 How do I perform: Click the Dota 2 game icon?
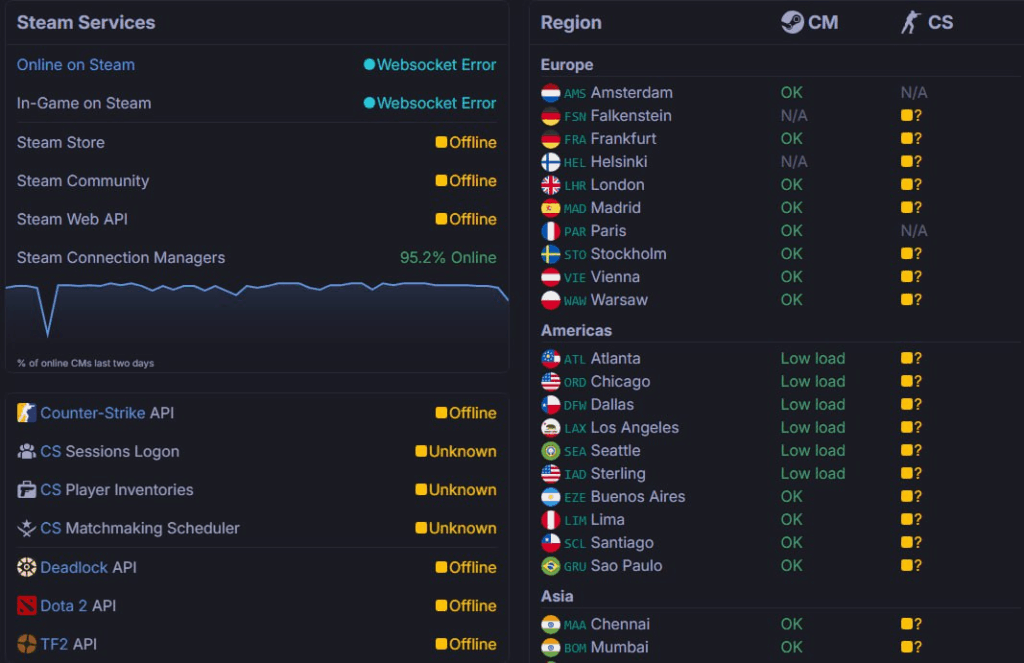coord(27,606)
